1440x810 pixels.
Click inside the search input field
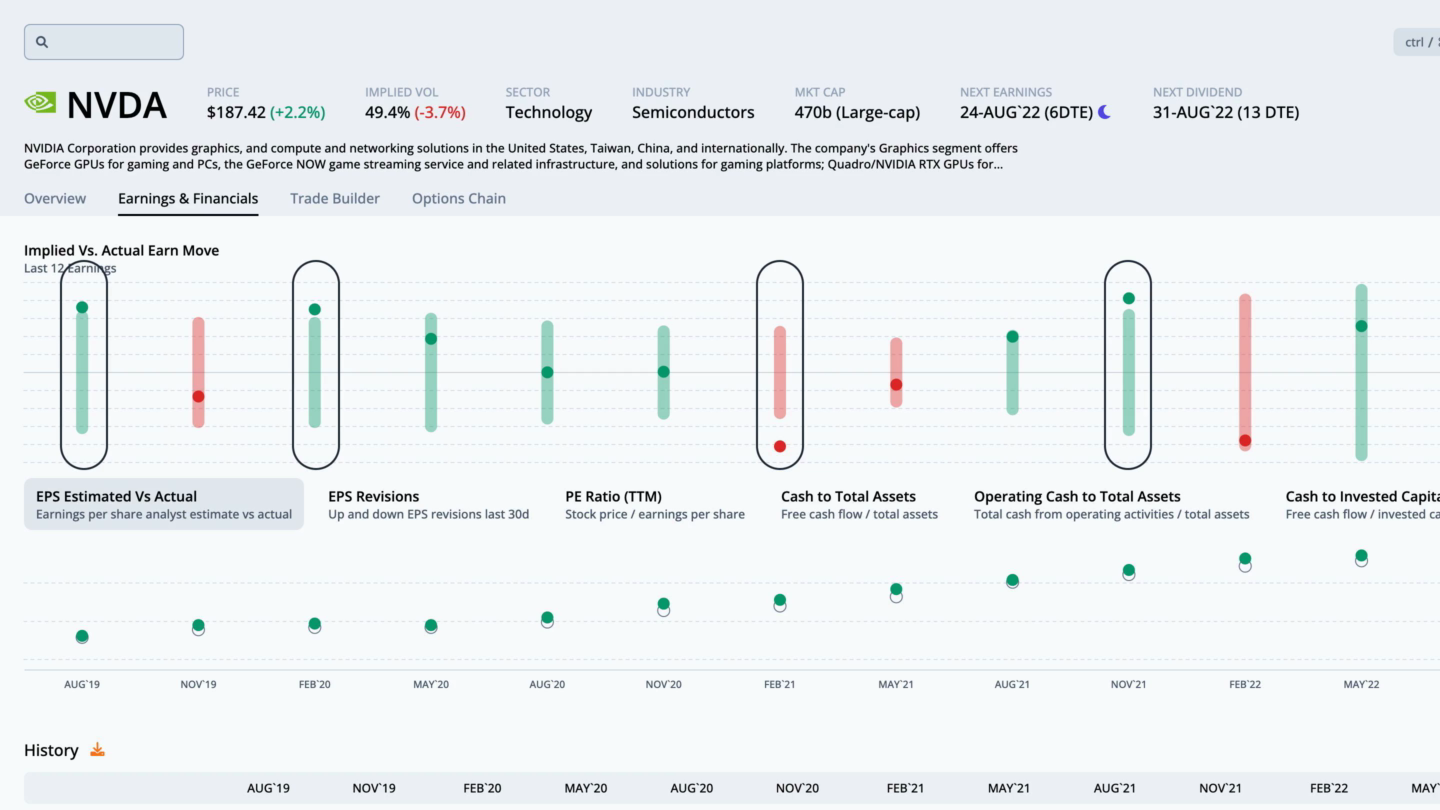115,42
